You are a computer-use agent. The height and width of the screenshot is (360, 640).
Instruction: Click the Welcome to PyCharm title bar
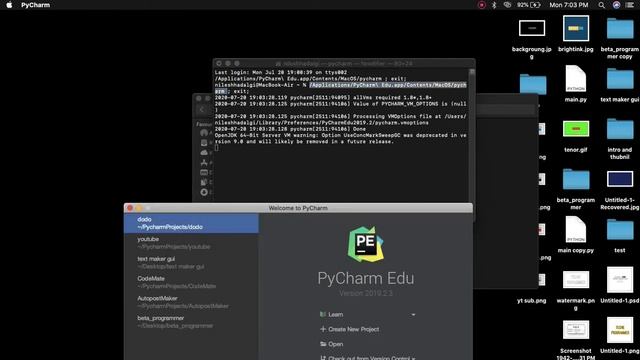pos(298,208)
